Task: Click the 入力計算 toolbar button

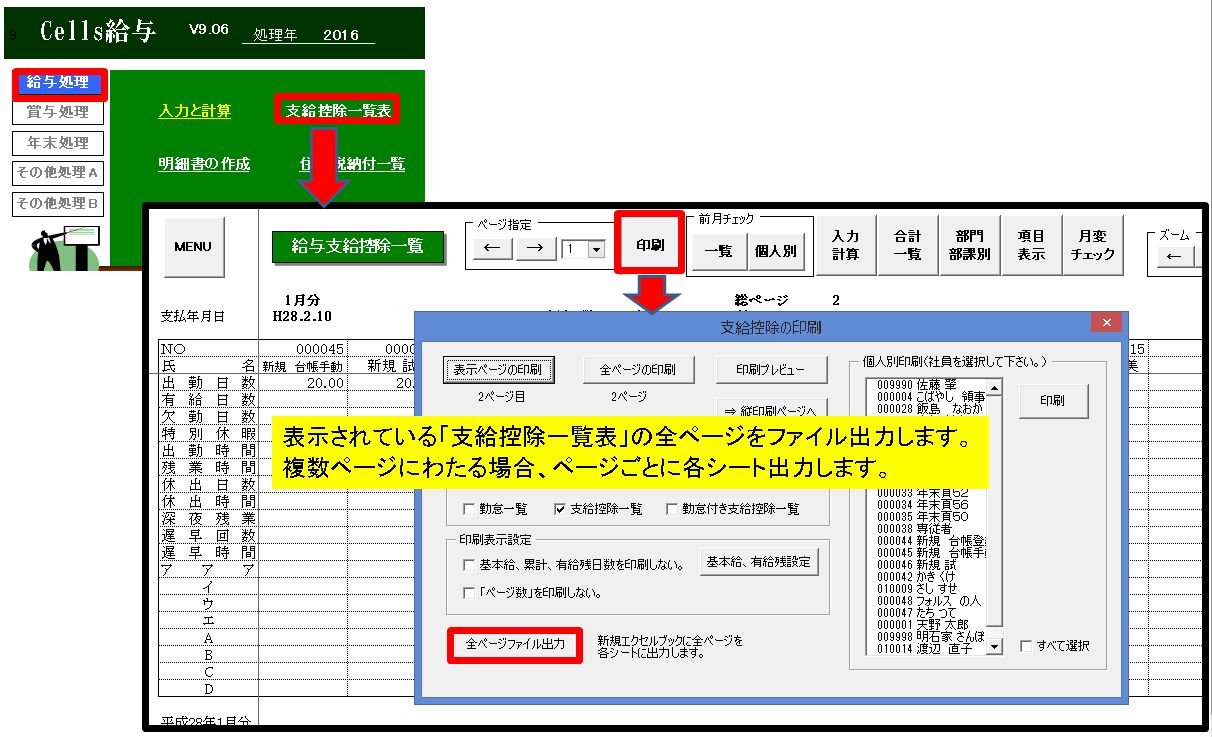Action: pyautogui.click(x=845, y=245)
